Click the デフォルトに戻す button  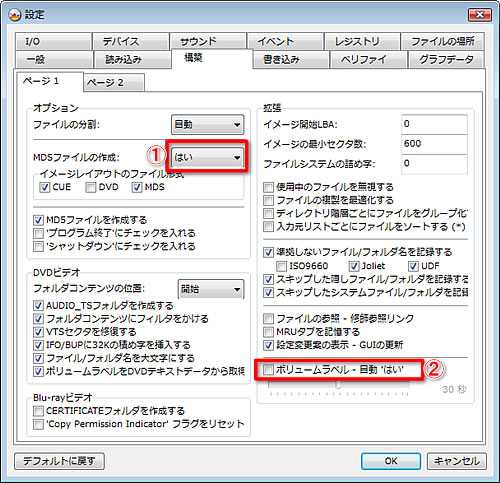point(59,461)
